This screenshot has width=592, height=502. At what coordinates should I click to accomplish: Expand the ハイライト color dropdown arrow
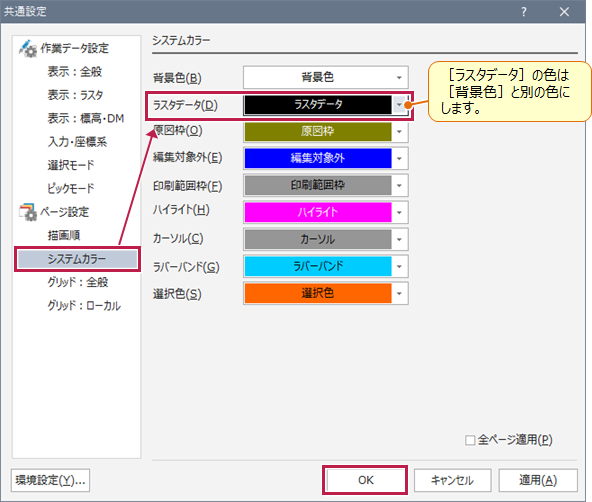point(399,213)
